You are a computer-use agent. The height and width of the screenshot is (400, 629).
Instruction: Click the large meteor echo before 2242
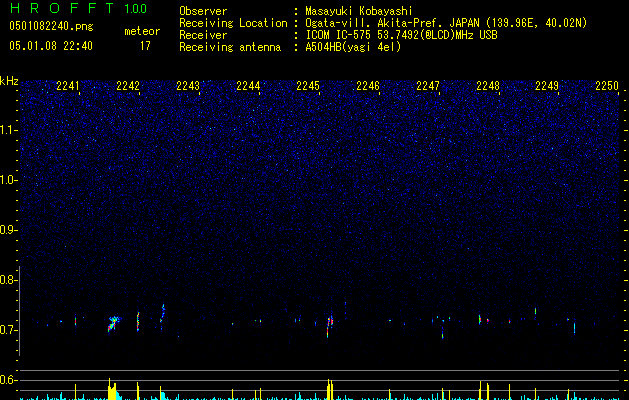click(x=114, y=324)
